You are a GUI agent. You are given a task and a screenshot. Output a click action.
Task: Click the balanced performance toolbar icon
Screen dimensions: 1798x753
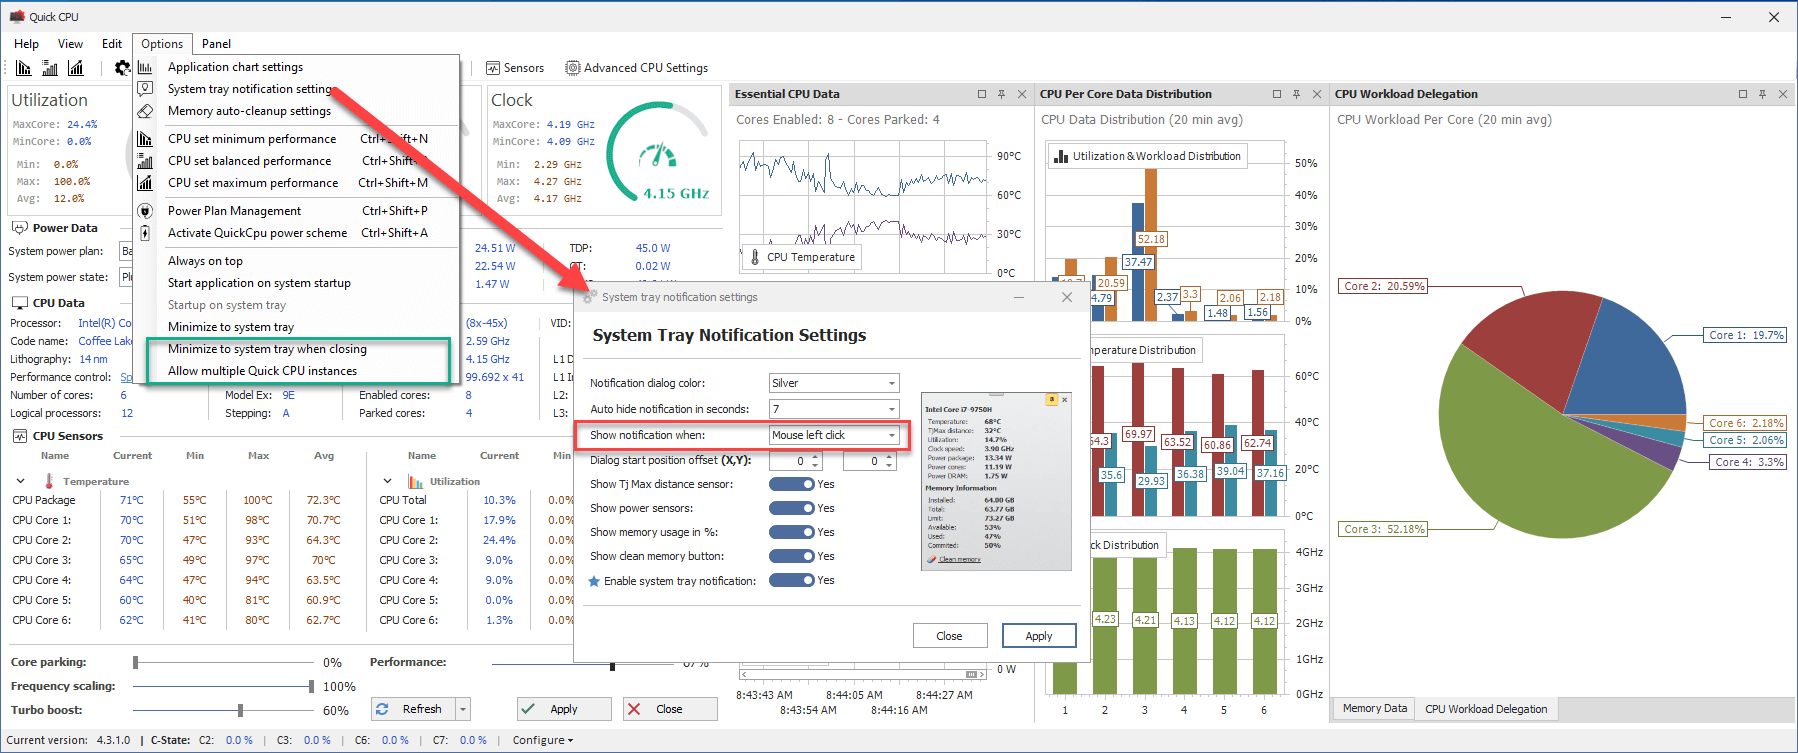[x=49, y=68]
